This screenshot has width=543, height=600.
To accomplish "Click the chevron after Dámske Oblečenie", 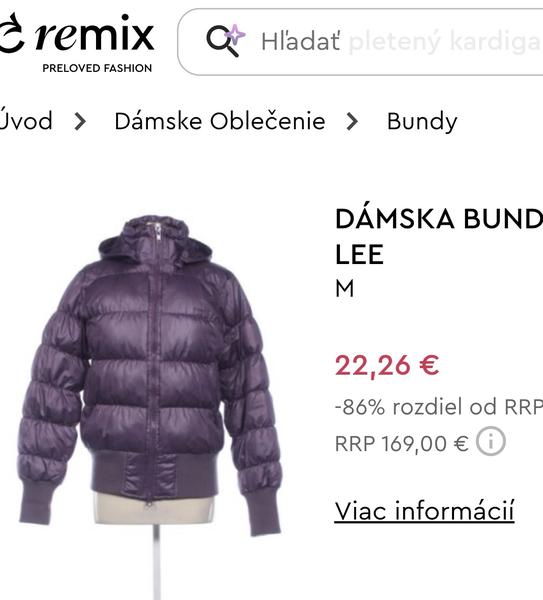I will click(352, 122).
